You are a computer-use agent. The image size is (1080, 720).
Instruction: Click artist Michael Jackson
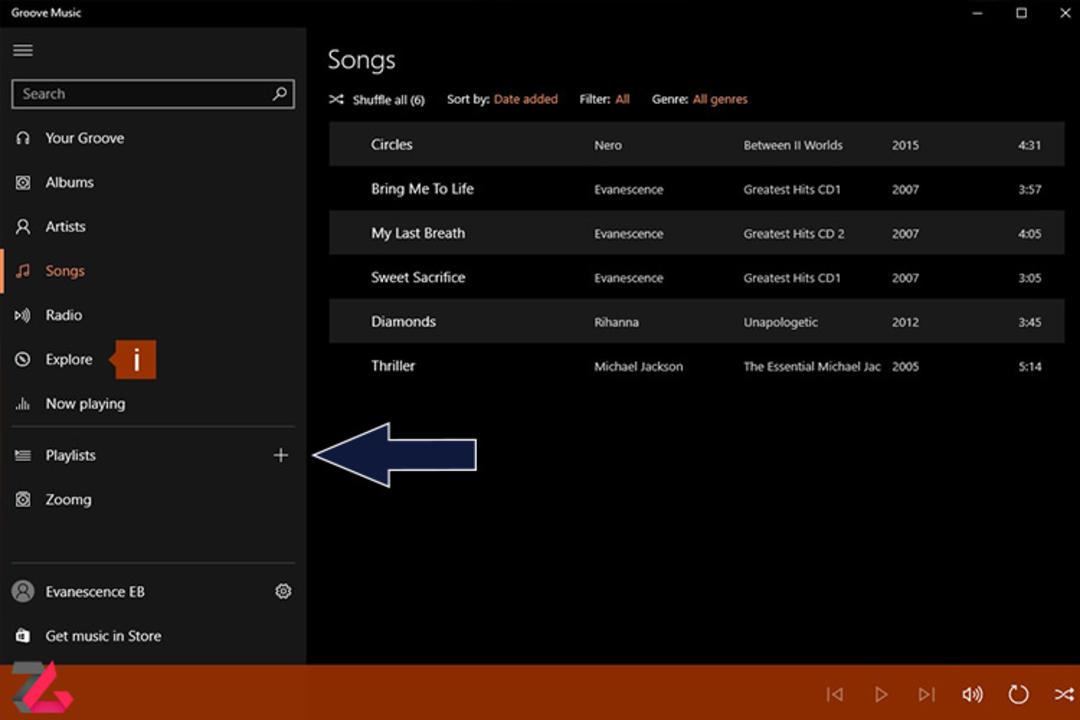[x=638, y=367]
